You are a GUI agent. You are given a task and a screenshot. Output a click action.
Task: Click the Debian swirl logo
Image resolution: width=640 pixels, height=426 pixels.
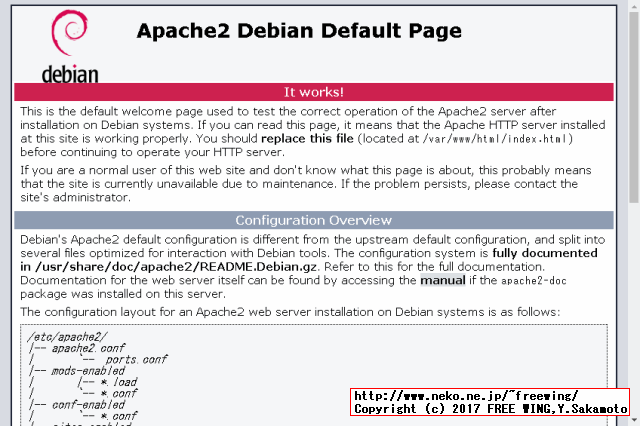point(69,33)
